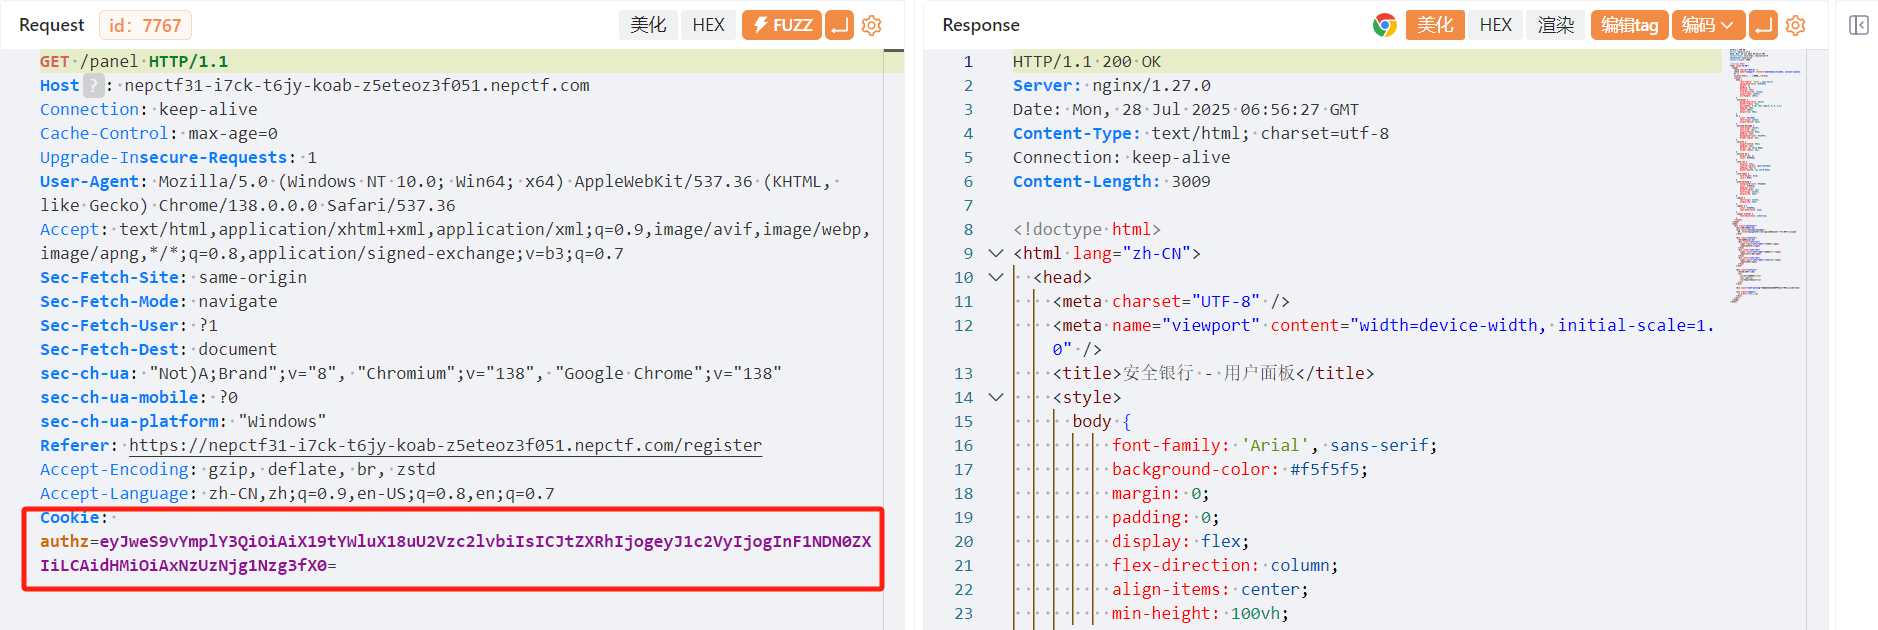Screen dimensions: 1878x630
Task: Open Request editor settings gear
Action: tap(872, 25)
